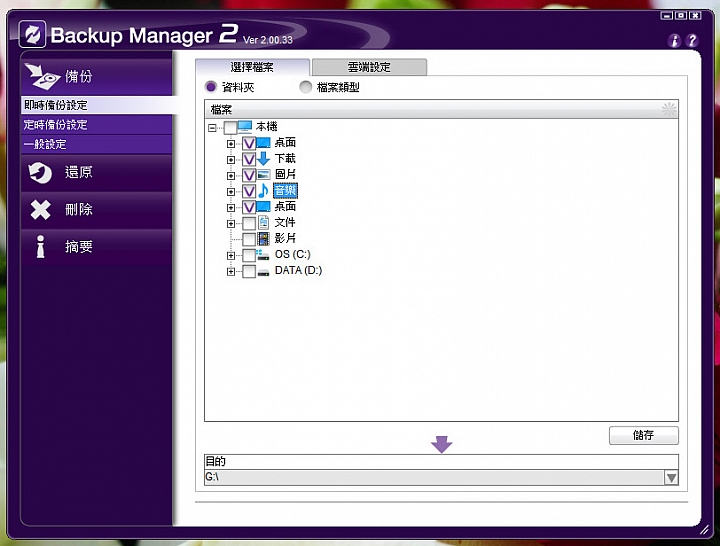The image size is (720, 546).
Task: Click the 音樂 music note icon
Action: [x=264, y=190]
